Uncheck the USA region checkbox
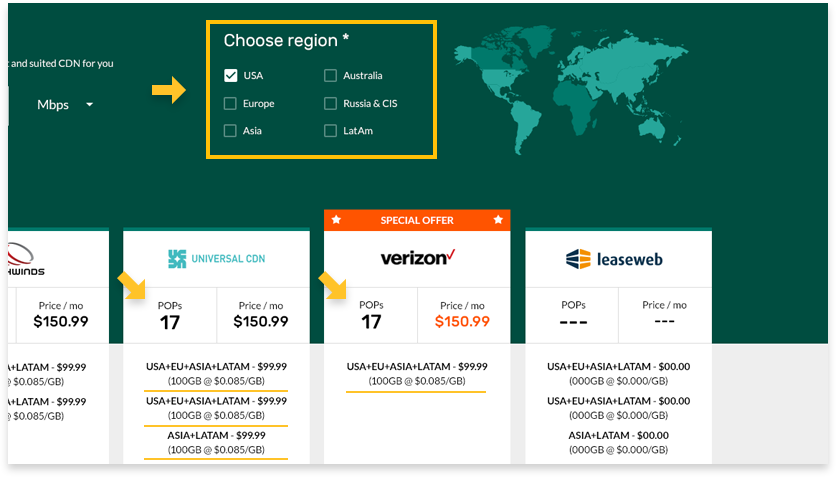 (x=230, y=76)
